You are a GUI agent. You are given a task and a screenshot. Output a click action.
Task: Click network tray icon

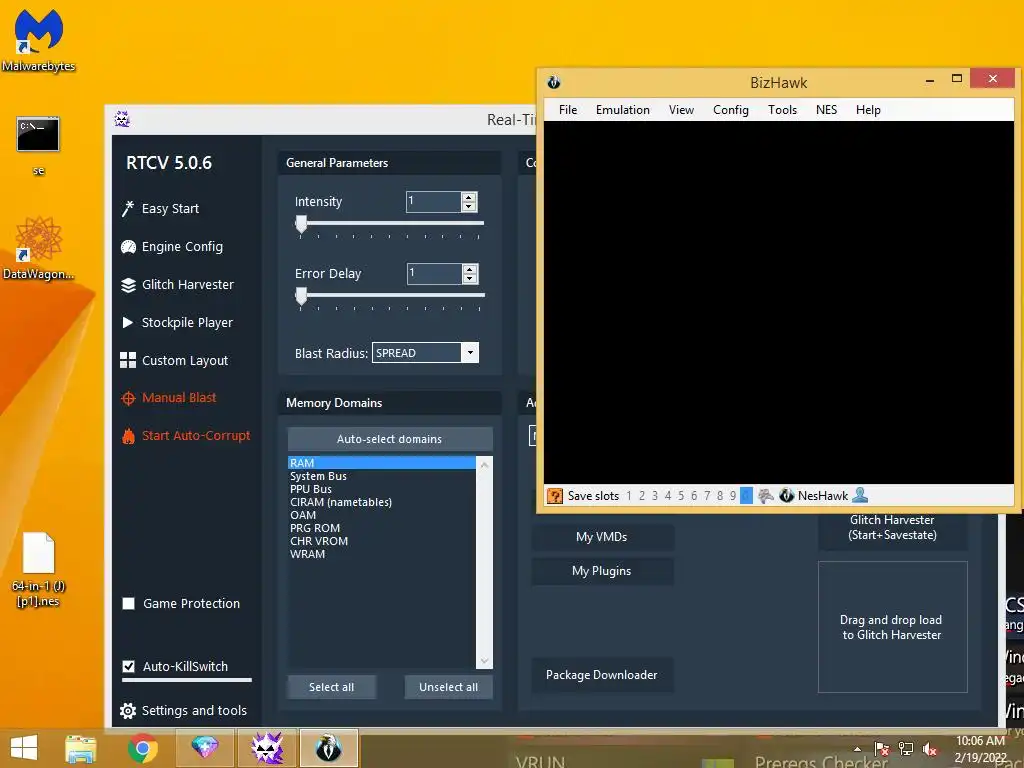pyautogui.click(x=906, y=749)
